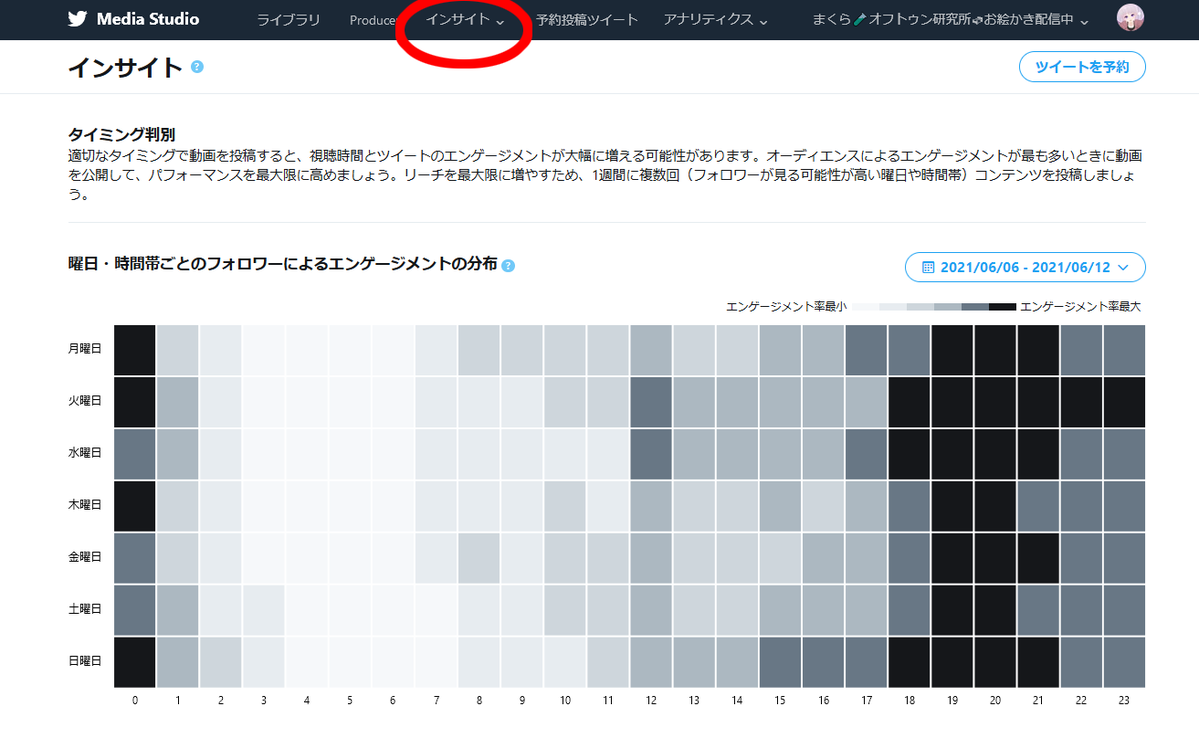1199x738 pixels.
Task: Click the calendar icon in date range selector
Action: tap(927, 267)
